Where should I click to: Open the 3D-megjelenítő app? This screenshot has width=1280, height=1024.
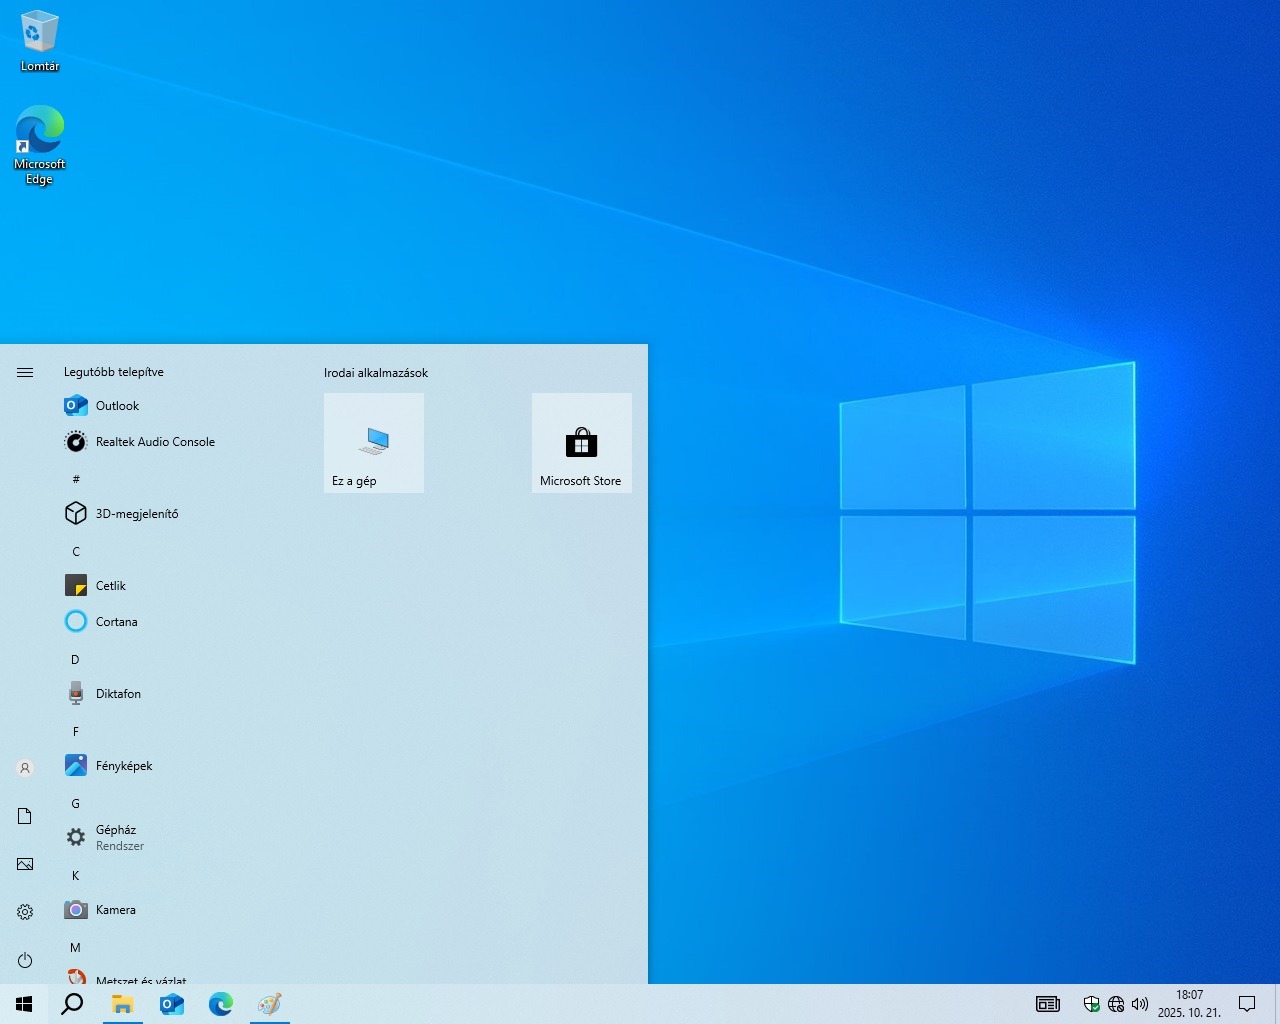(136, 514)
